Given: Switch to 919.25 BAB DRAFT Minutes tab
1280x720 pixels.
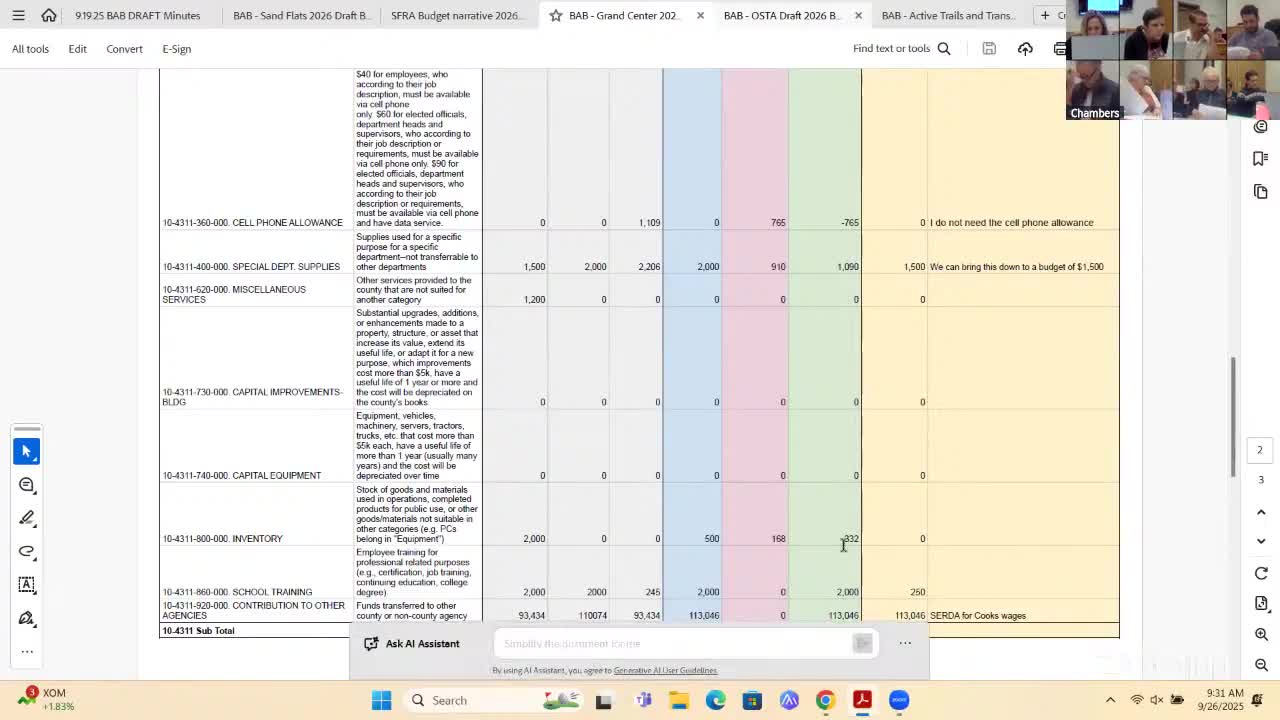Looking at the screenshot, I should pyautogui.click(x=138, y=16).
